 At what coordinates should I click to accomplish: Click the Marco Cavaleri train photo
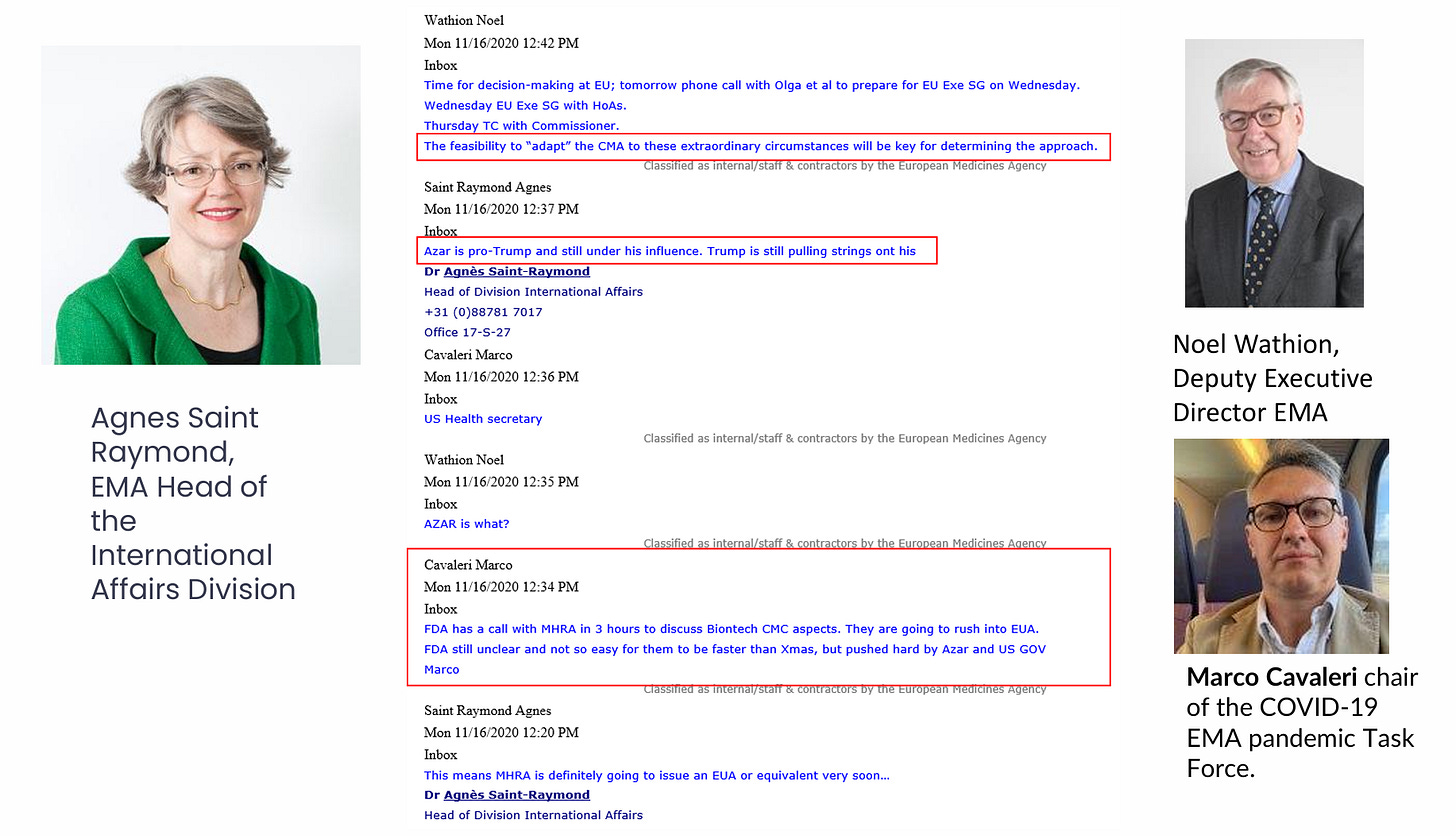point(1281,546)
